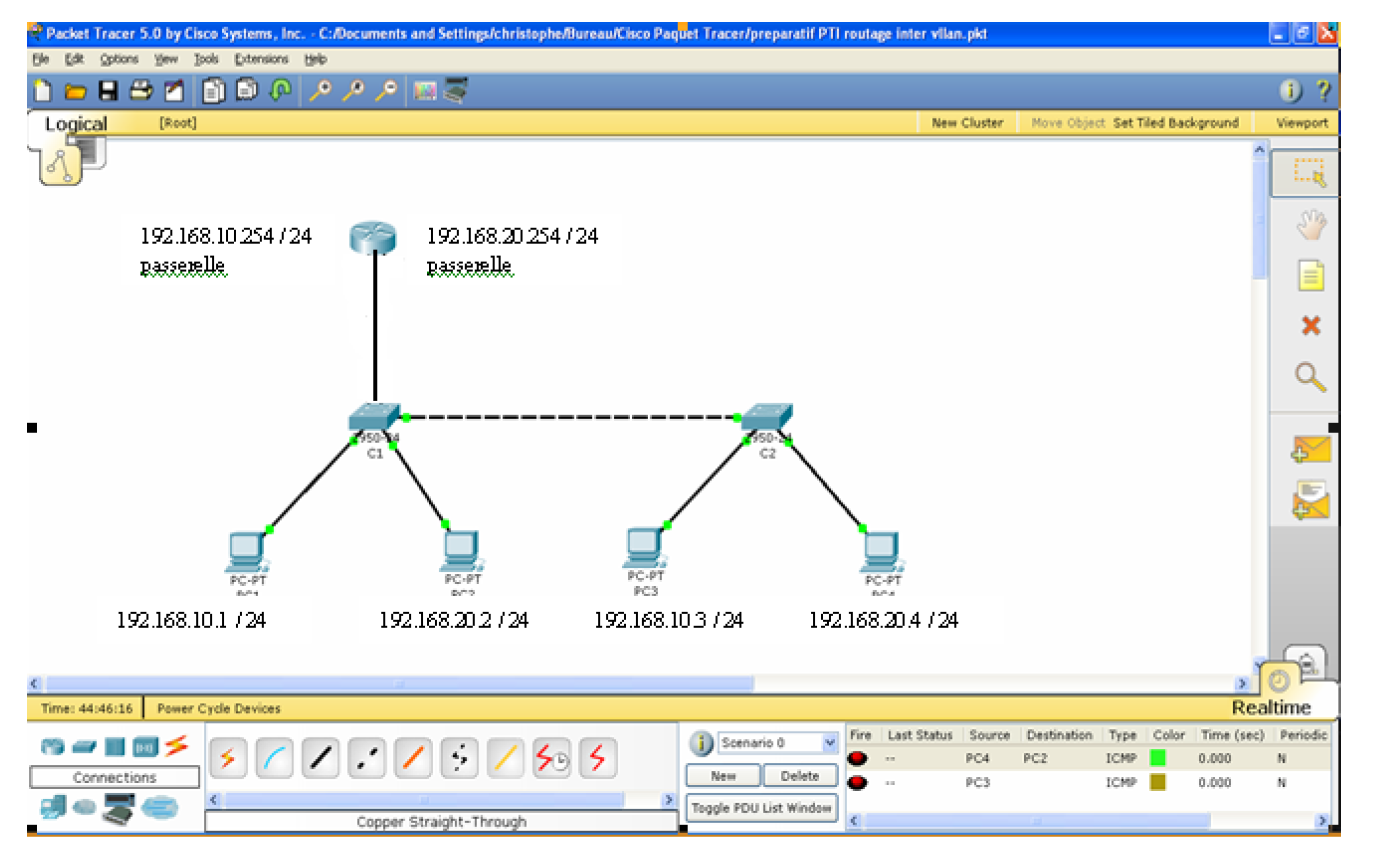Click the router device on canvas

[374, 238]
